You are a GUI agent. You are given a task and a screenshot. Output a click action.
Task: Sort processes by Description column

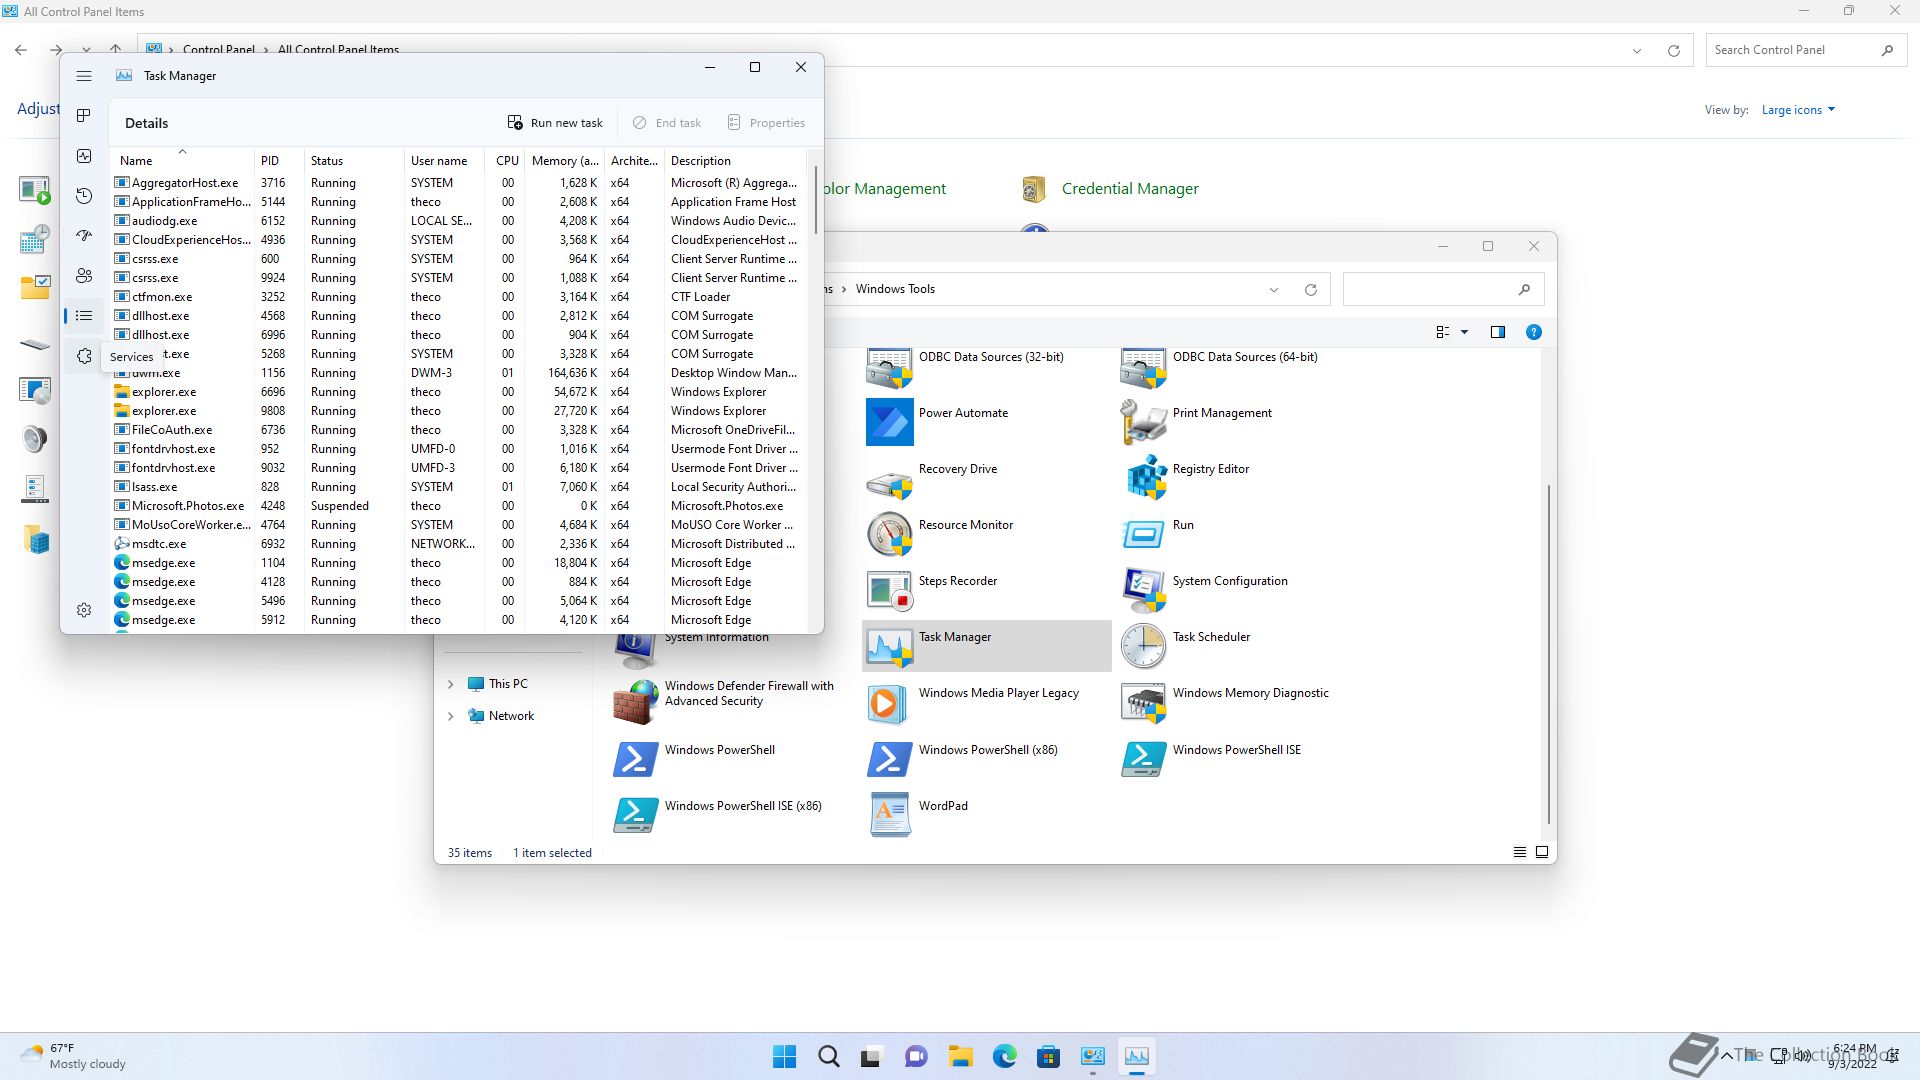735,161
